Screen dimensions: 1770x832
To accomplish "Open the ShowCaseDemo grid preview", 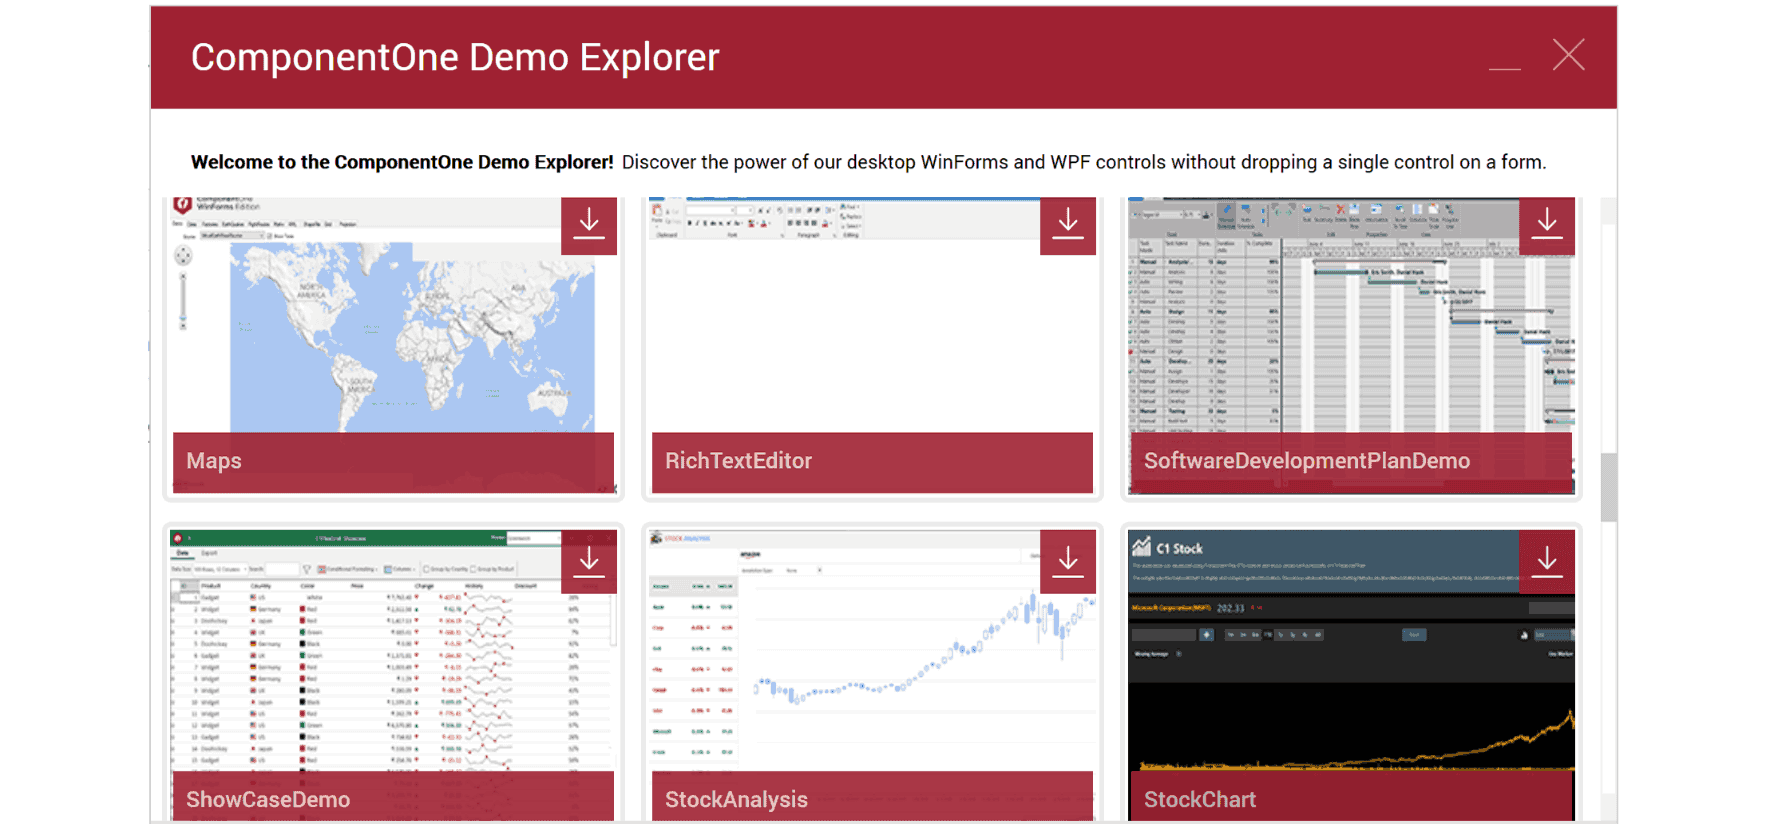I will 392,670.
